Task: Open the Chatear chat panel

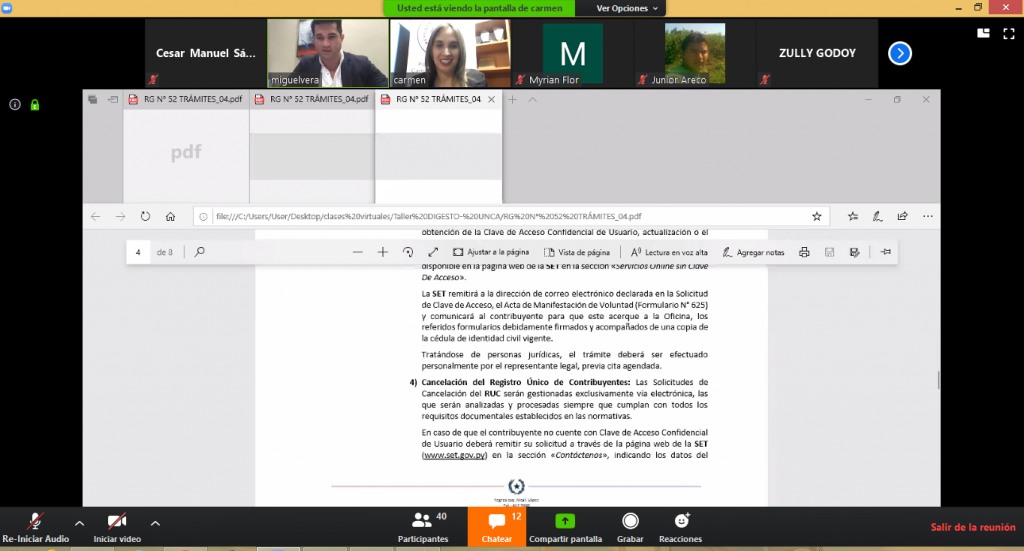Action: (497, 527)
